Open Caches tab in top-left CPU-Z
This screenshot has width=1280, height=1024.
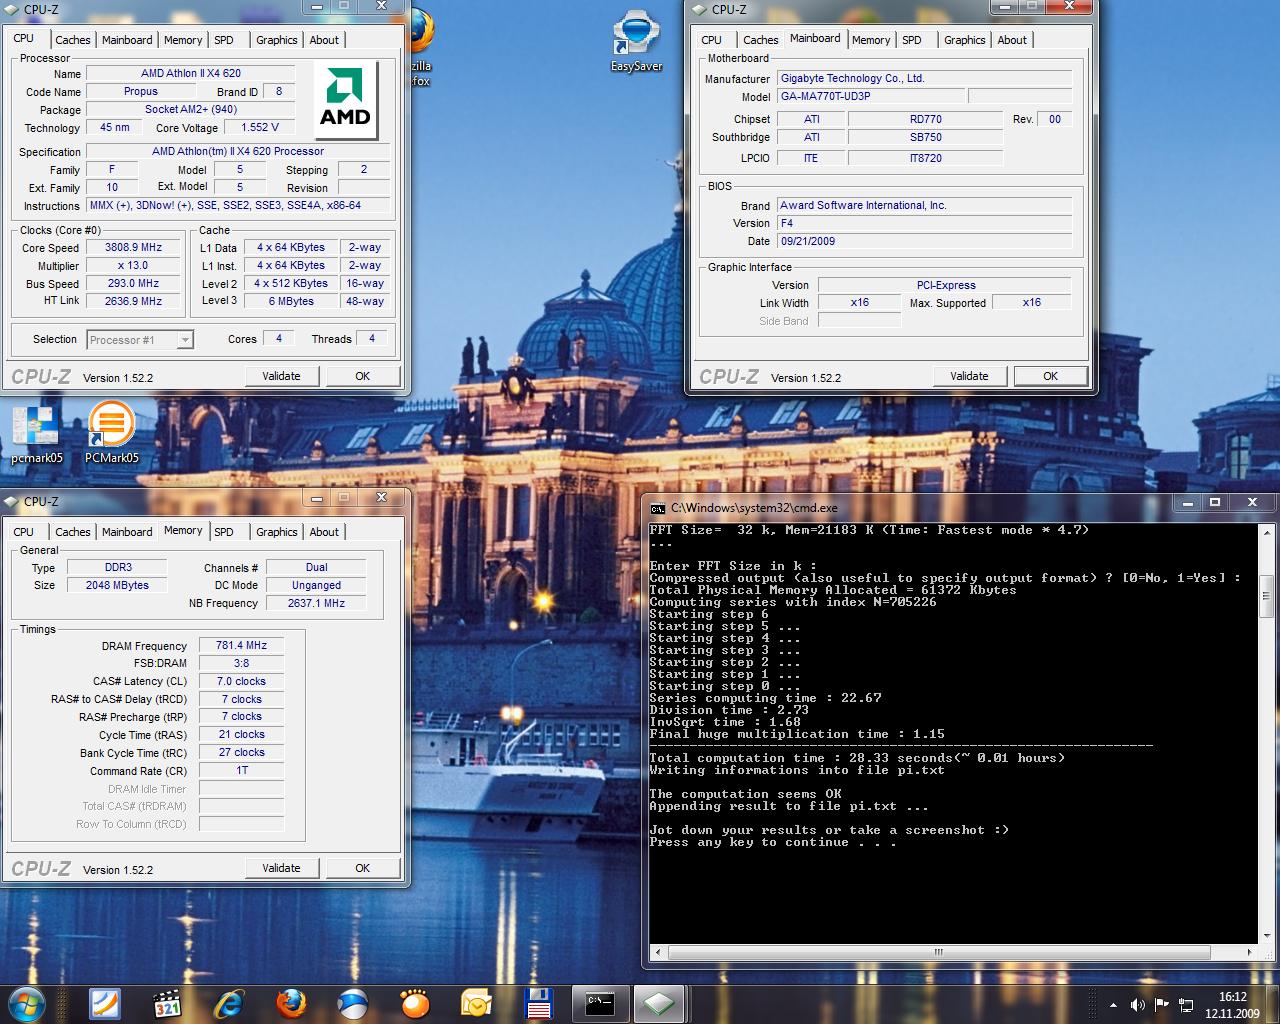[73, 40]
